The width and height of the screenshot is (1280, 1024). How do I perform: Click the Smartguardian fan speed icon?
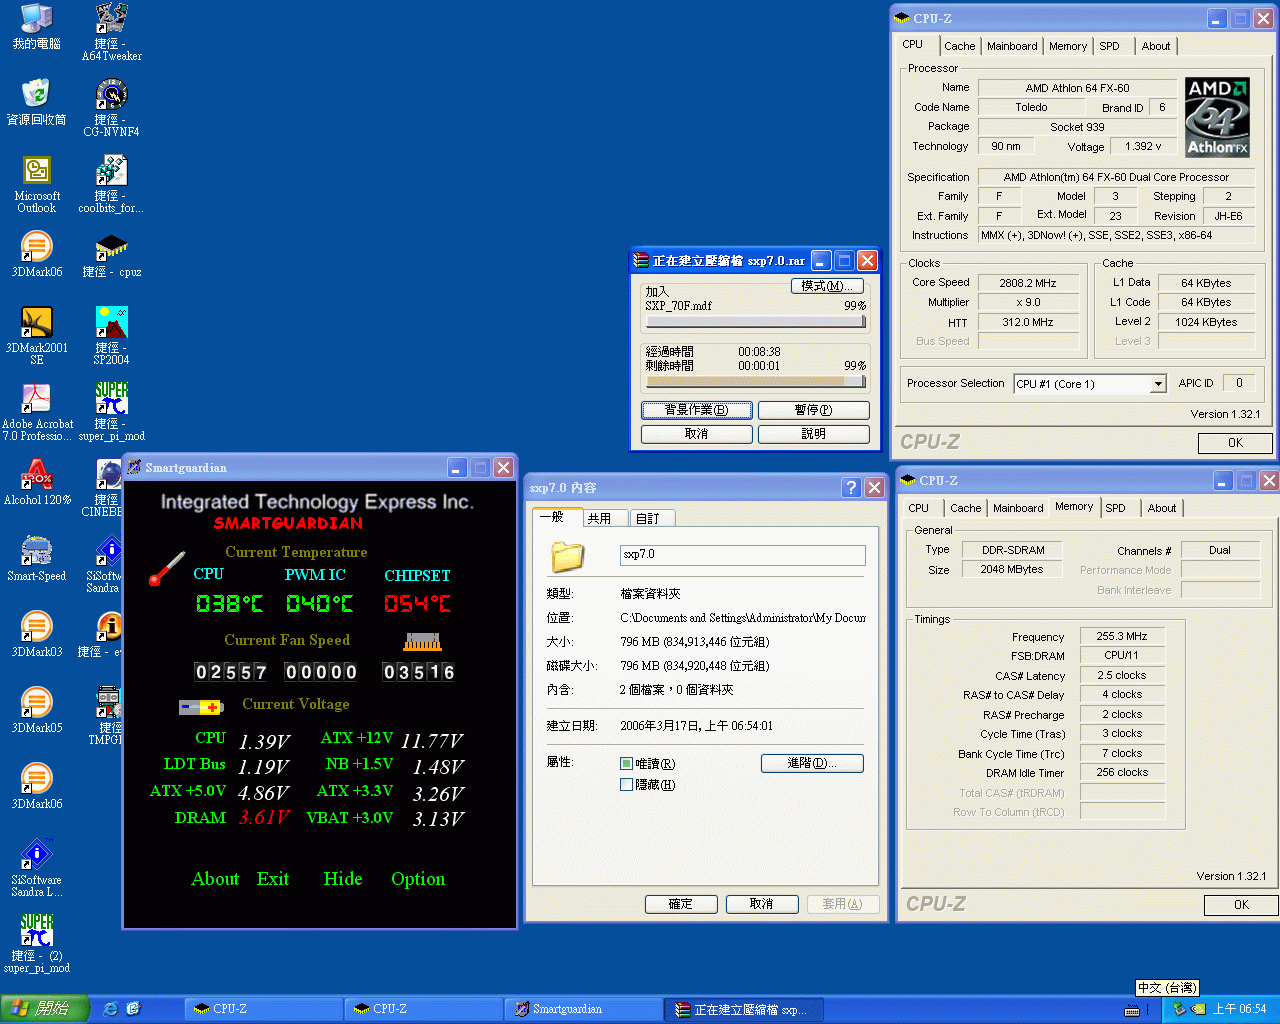[x=422, y=641]
